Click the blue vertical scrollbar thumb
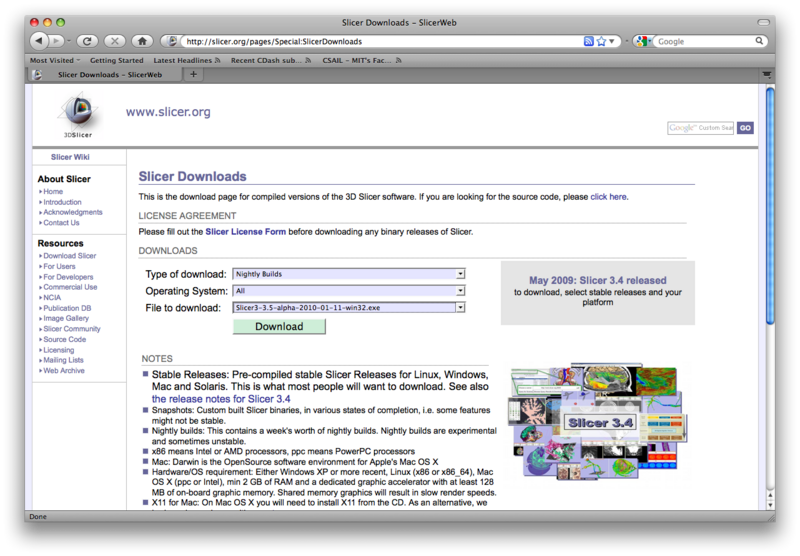The image size is (800, 556). coord(770,205)
